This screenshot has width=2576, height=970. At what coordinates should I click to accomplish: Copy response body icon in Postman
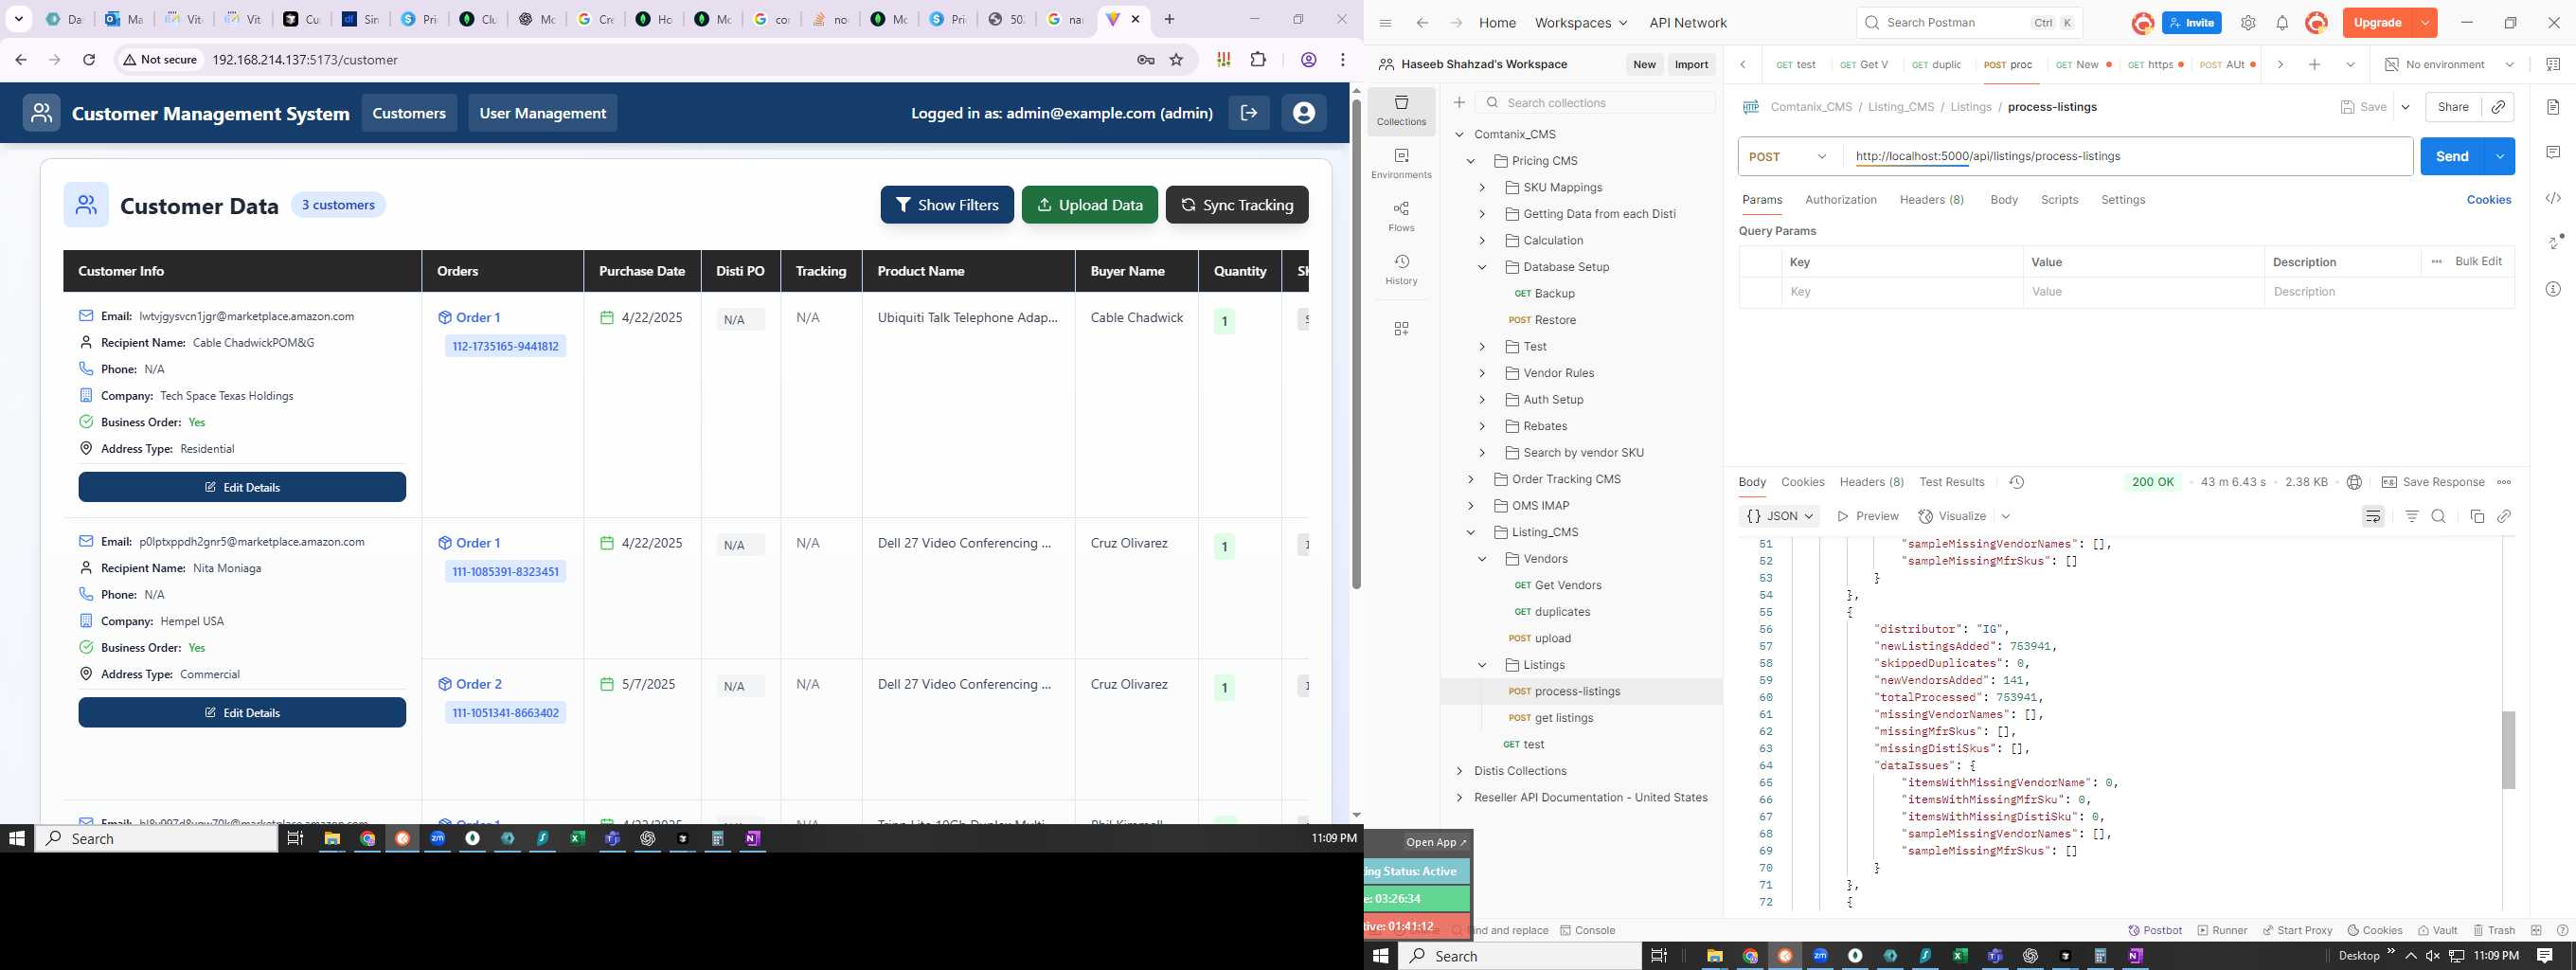tap(2477, 516)
